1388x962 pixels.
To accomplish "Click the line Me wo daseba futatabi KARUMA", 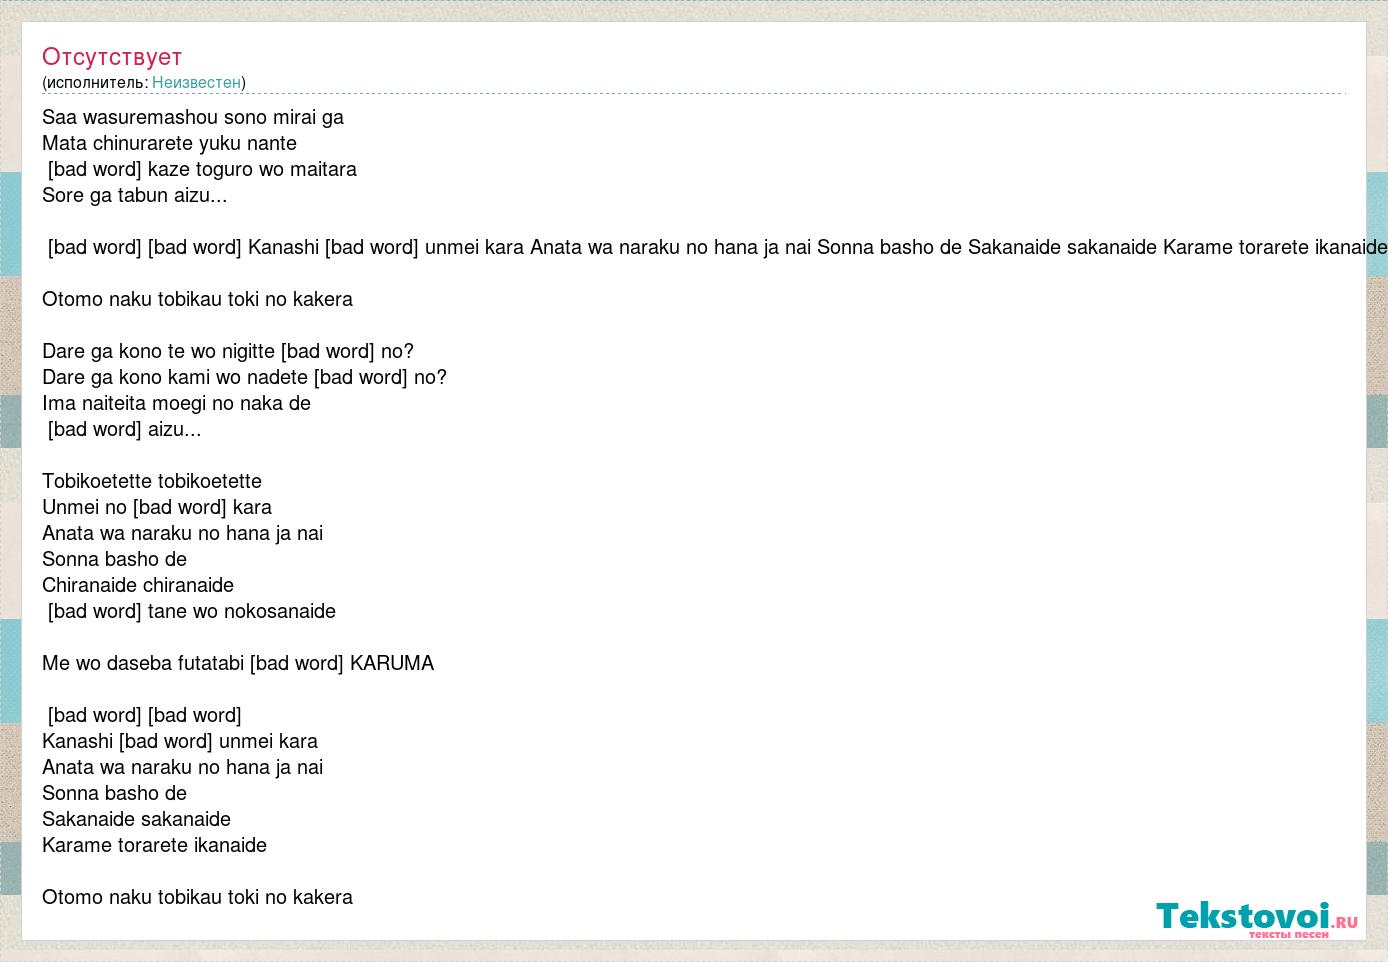I will point(238,663).
